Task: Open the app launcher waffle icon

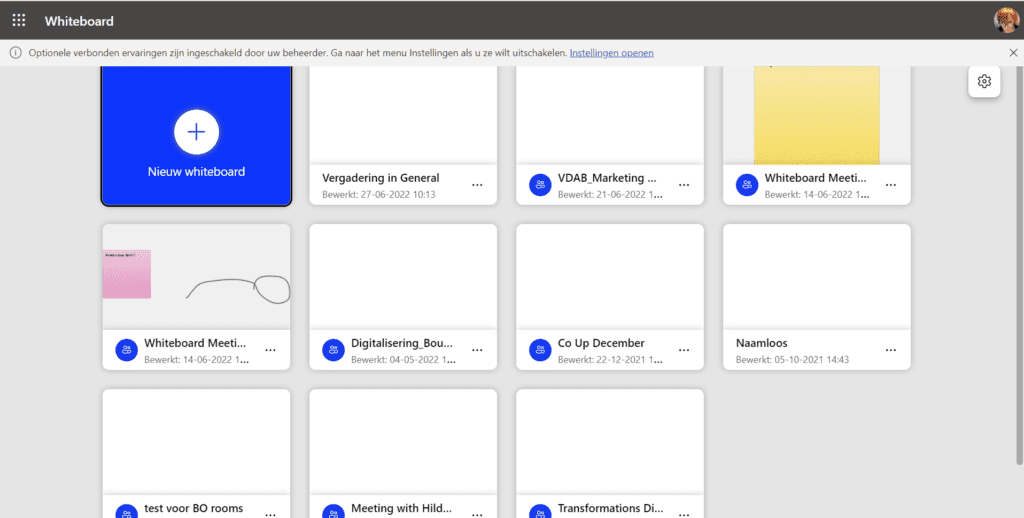Action: click(x=19, y=20)
